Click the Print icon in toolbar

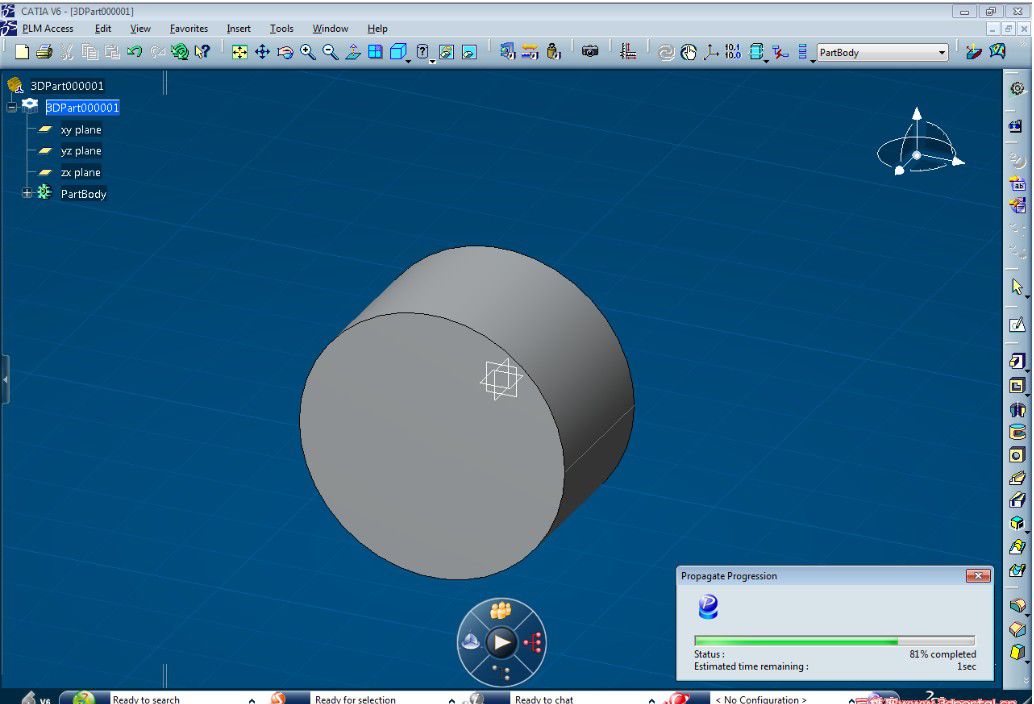coord(44,52)
